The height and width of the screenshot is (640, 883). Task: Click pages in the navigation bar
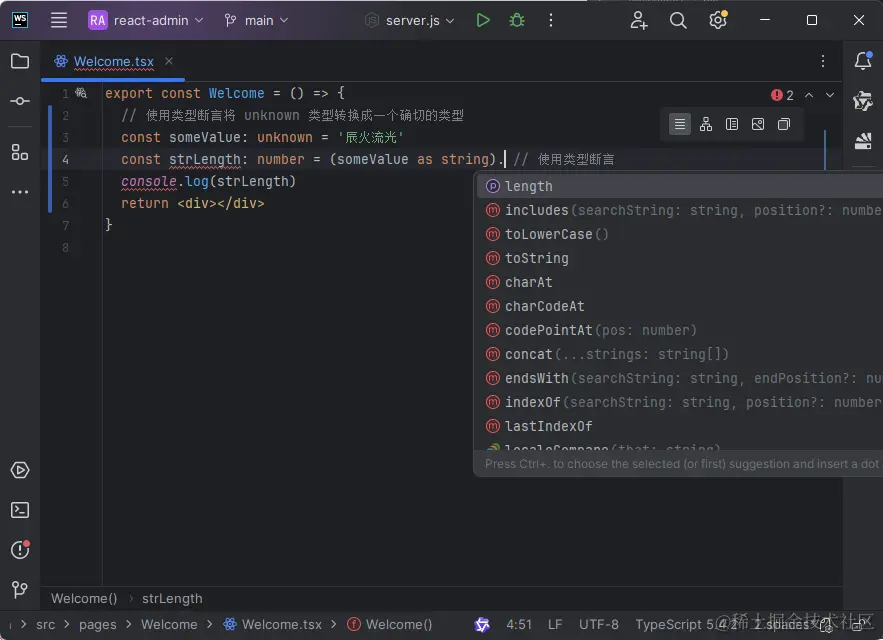click(97, 624)
